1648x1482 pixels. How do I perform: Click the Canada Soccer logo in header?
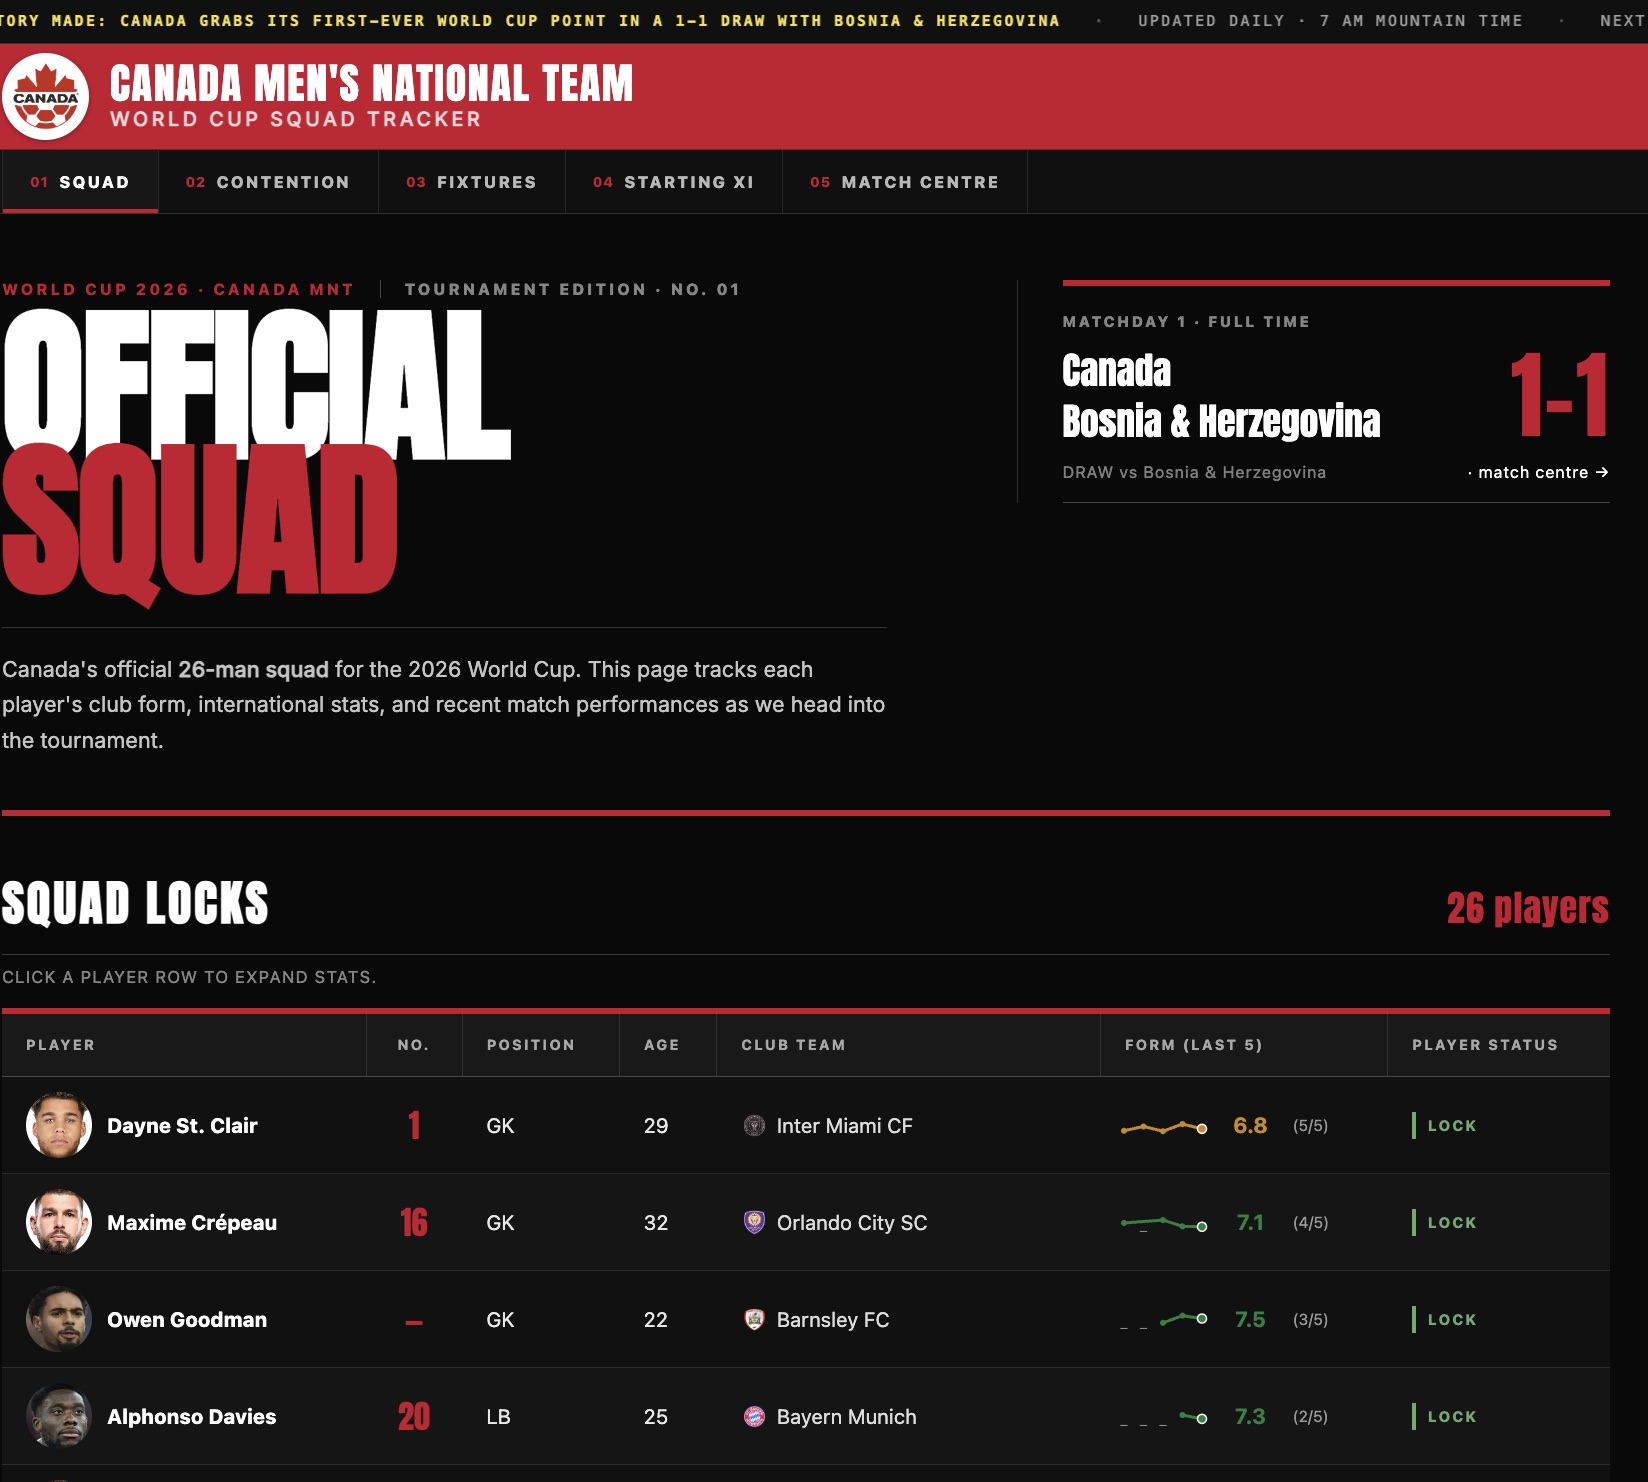(x=46, y=96)
